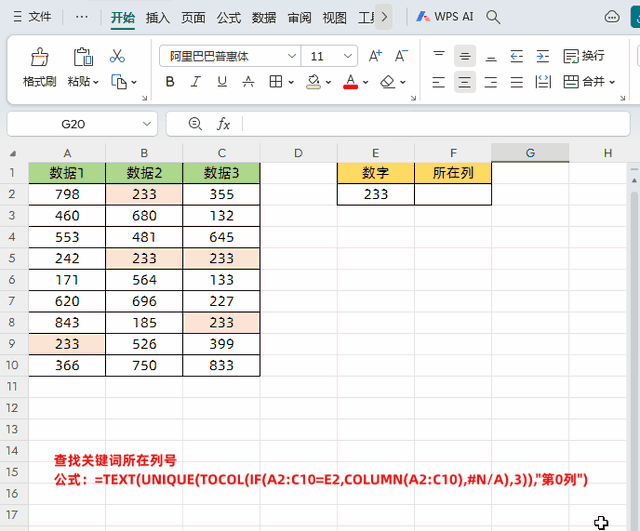Click the WPS AI button
This screenshot has width=640, height=531.
pos(444,17)
